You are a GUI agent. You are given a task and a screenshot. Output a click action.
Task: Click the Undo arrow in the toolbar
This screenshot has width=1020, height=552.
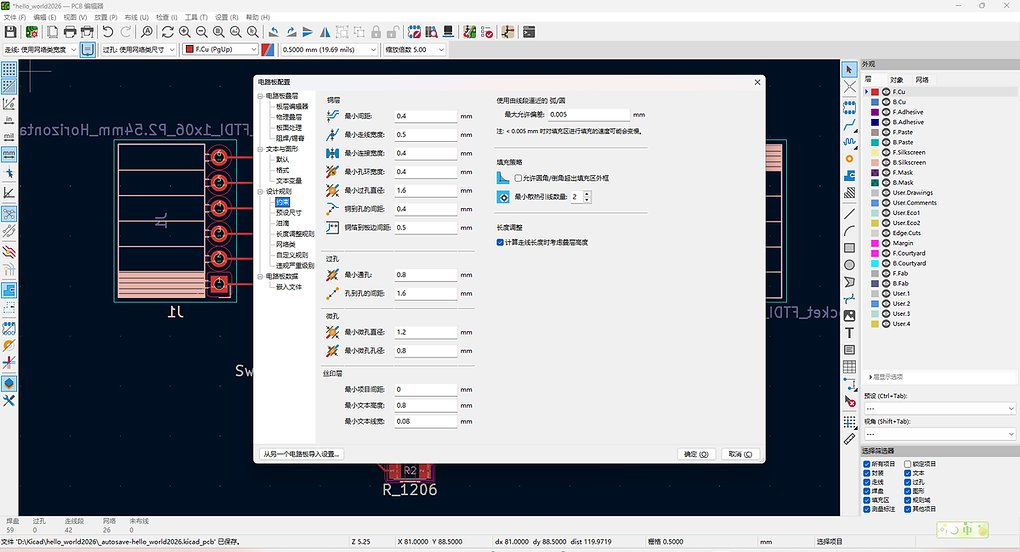coord(108,32)
